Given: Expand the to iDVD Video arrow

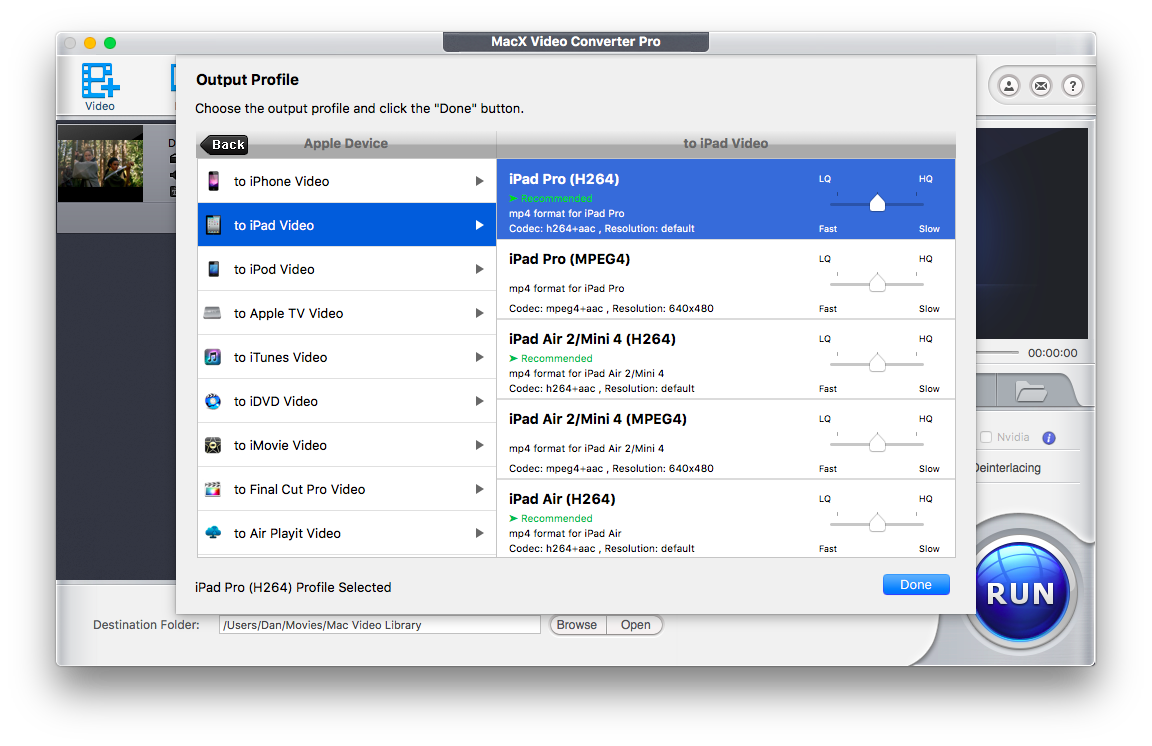Looking at the screenshot, I should click(x=479, y=401).
